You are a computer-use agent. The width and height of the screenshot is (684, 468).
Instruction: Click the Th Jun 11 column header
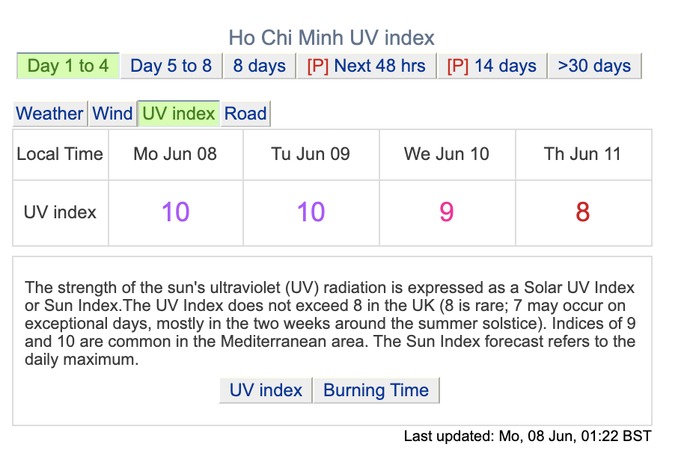583,154
